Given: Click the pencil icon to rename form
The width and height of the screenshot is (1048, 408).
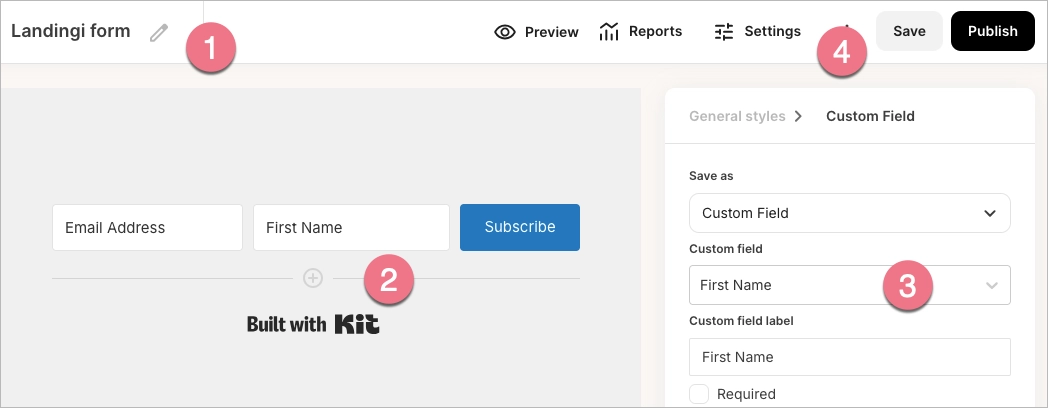Looking at the screenshot, I should (159, 32).
